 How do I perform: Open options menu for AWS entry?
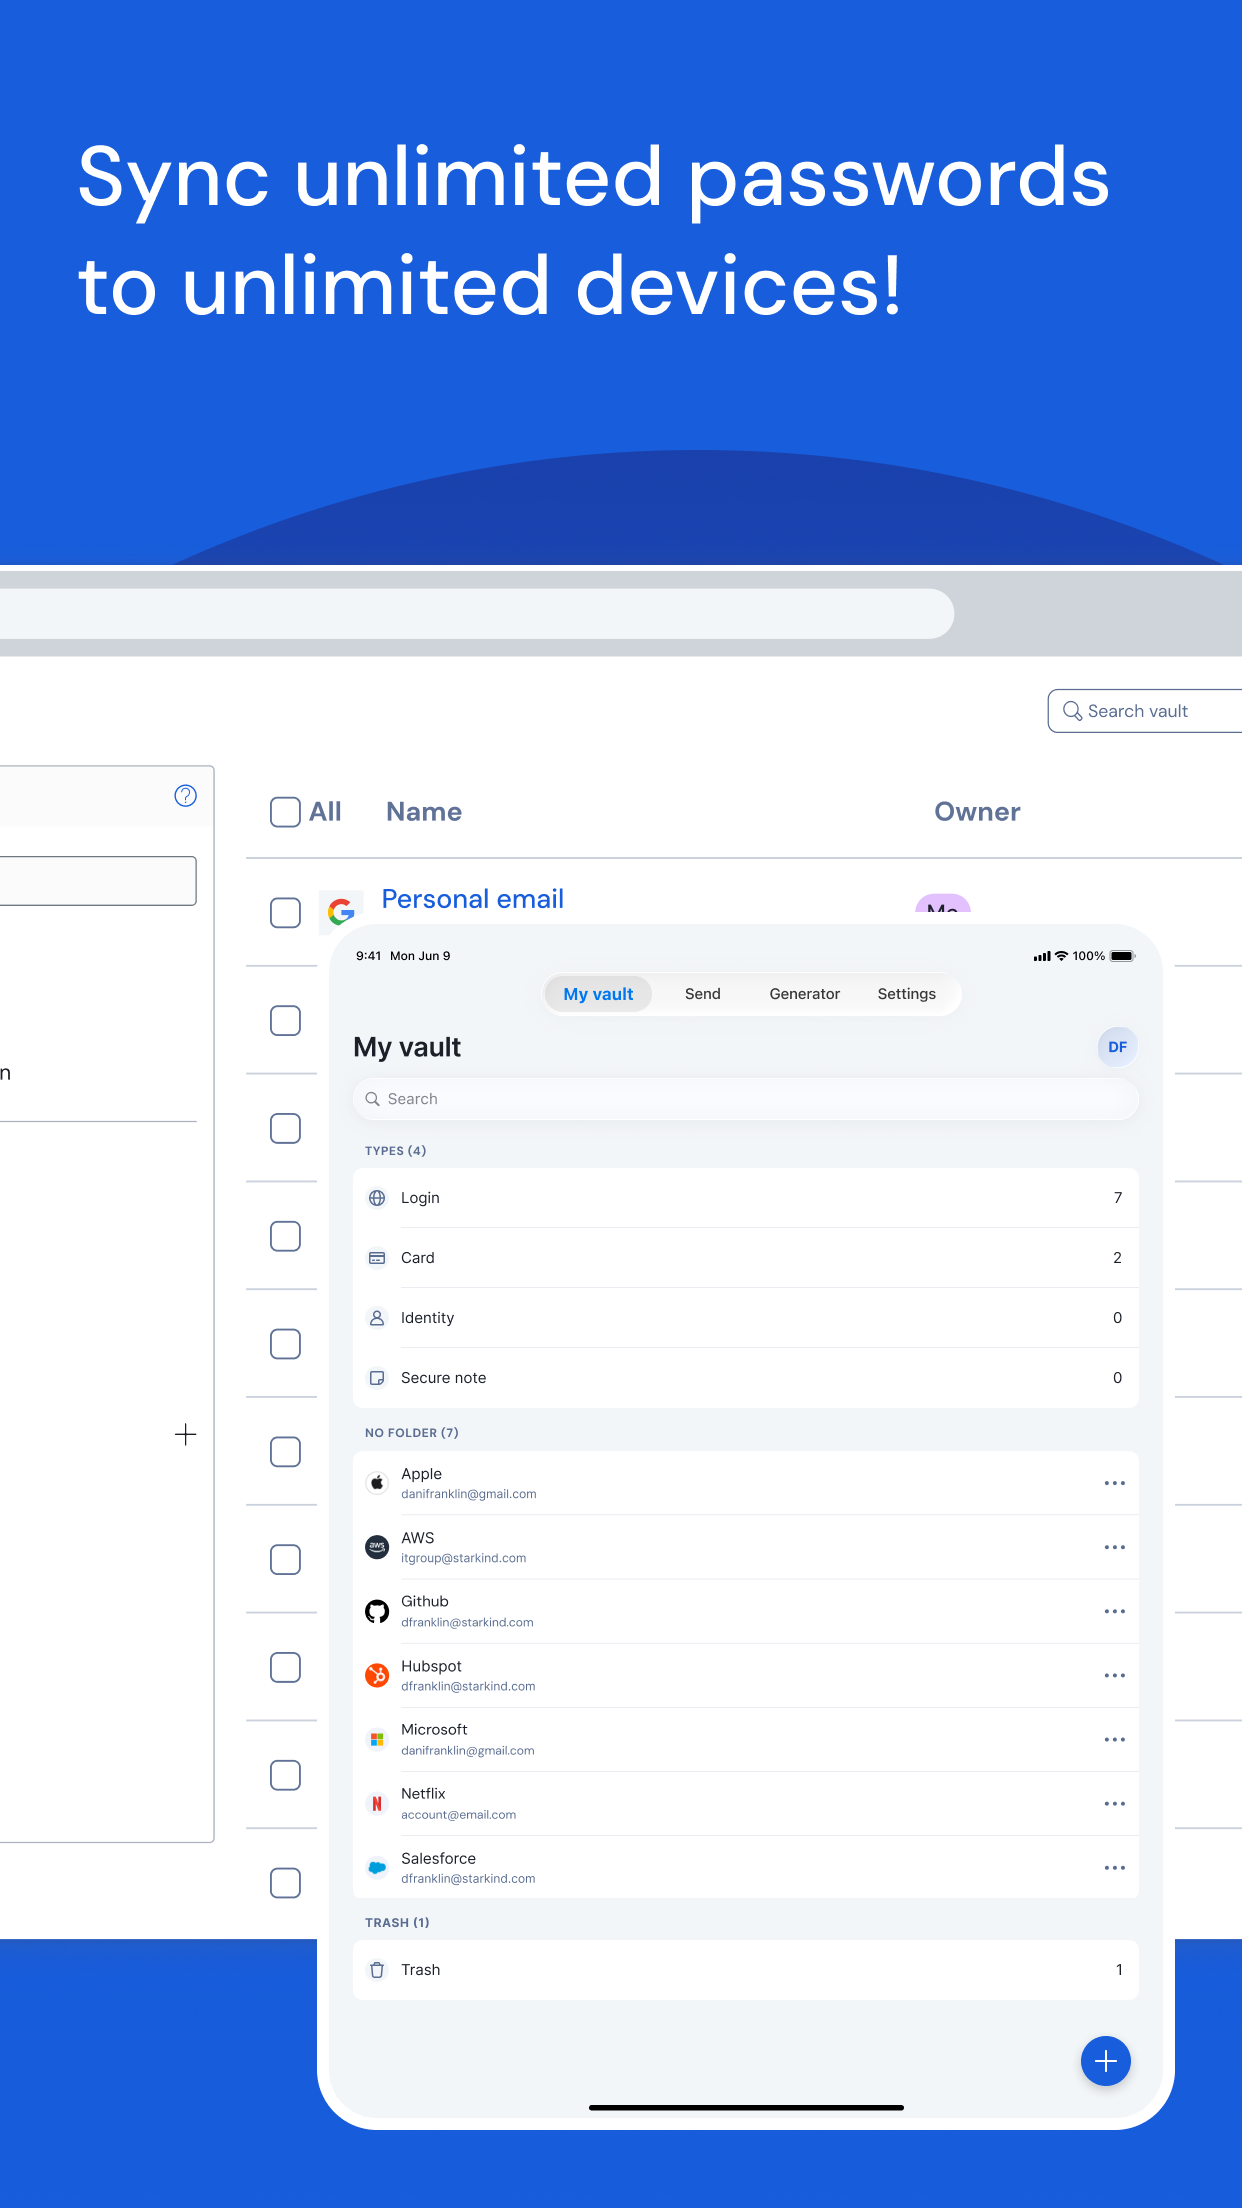(x=1115, y=1547)
